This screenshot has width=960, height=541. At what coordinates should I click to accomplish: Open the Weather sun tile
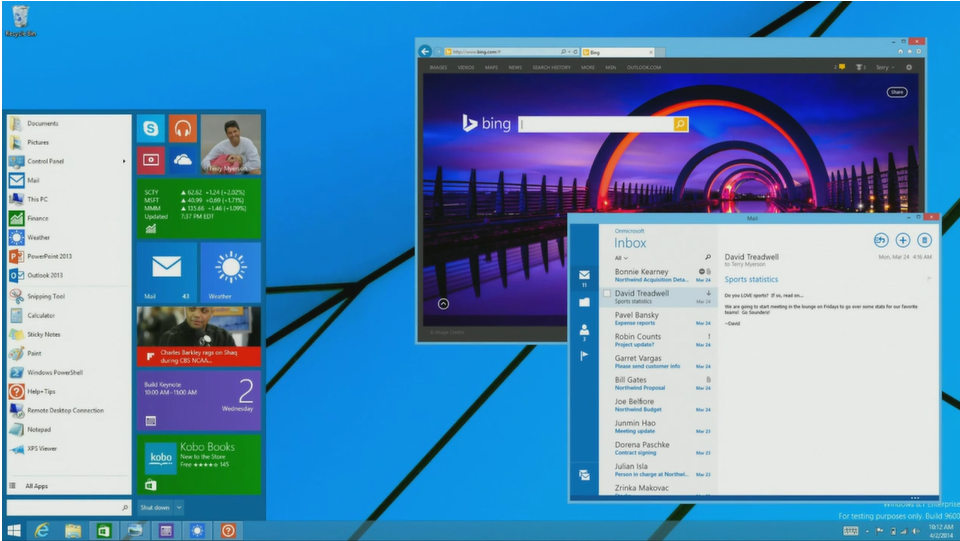coord(231,272)
